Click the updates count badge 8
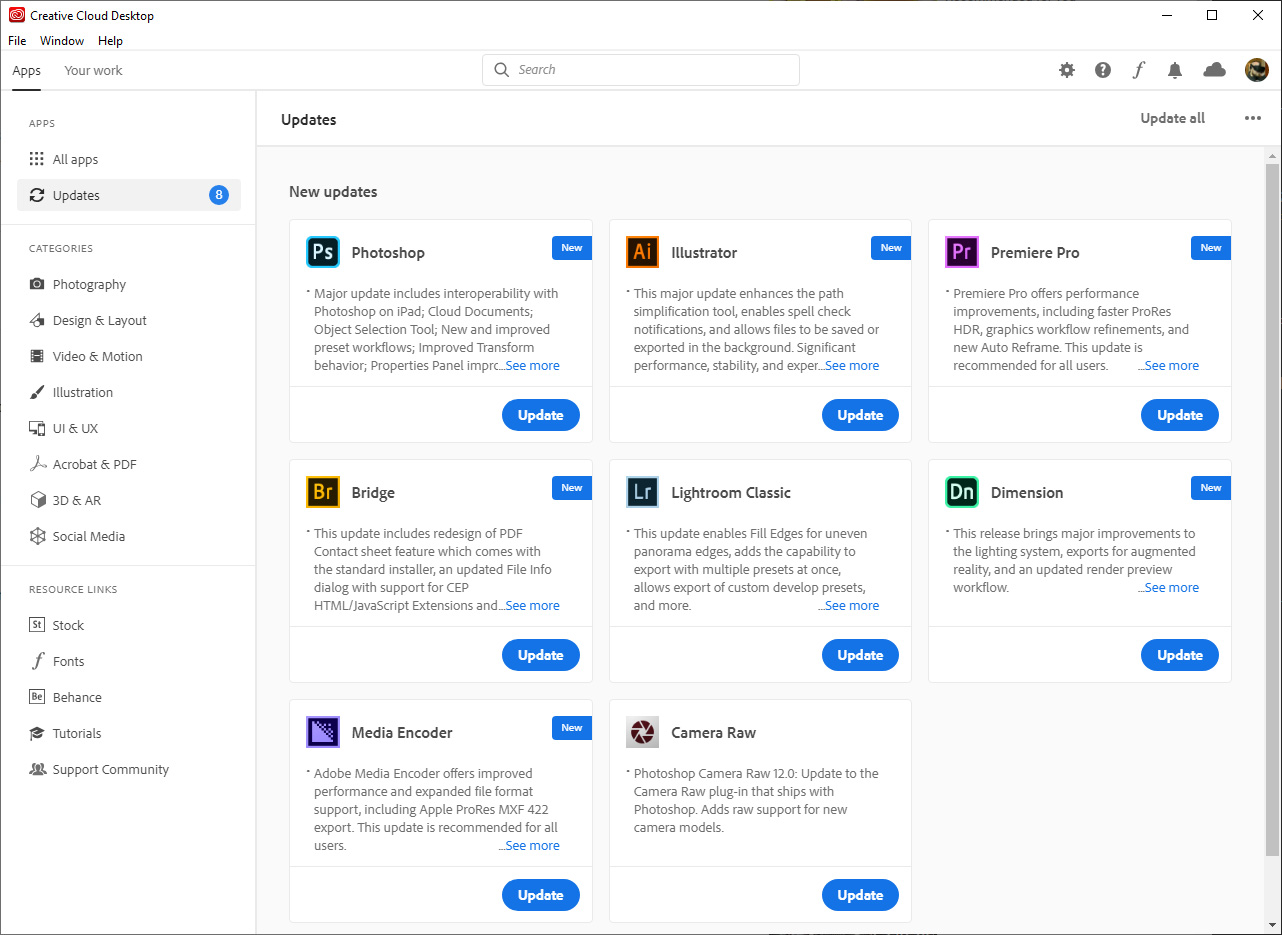Image resolution: width=1282 pixels, height=935 pixels. click(x=219, y=195)
